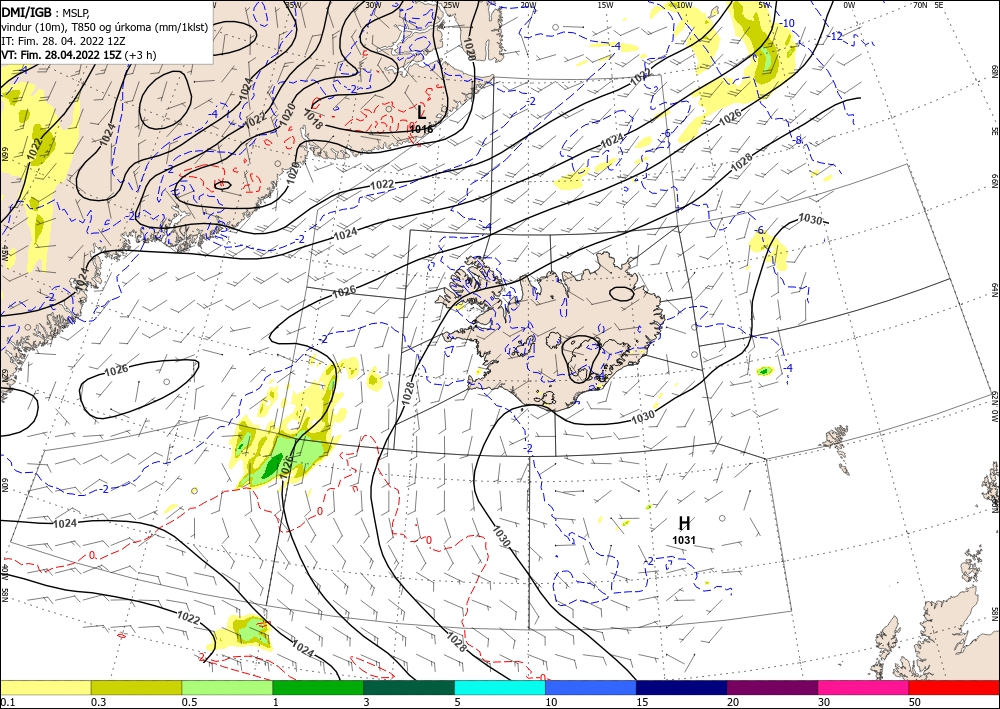Click the 15 legend value label
This screenshot has height=709, width=1000.
[642, 702]
